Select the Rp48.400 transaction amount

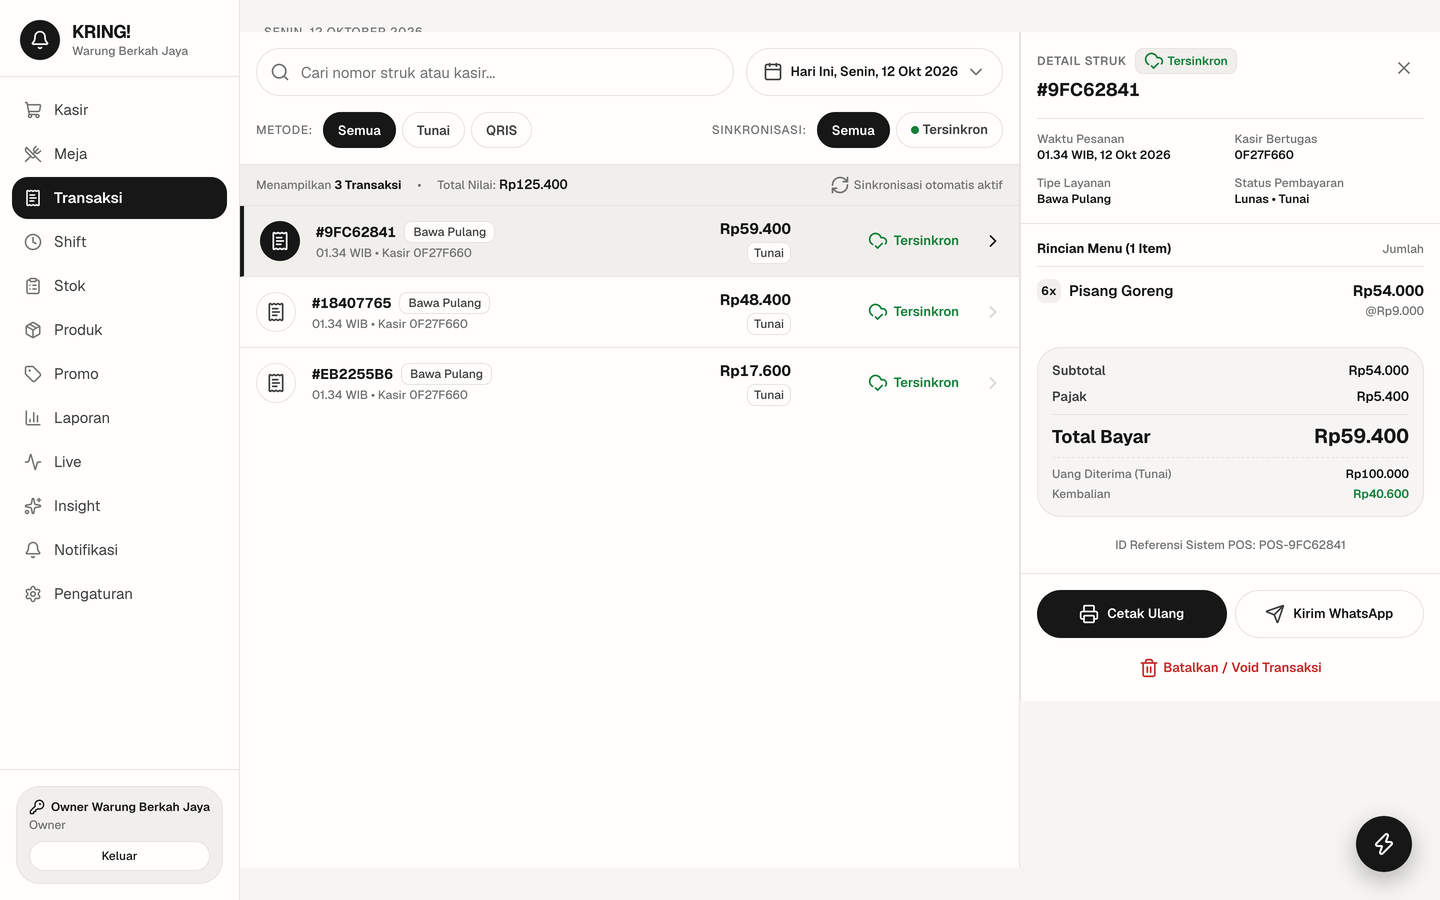click(x=755, y=300)
